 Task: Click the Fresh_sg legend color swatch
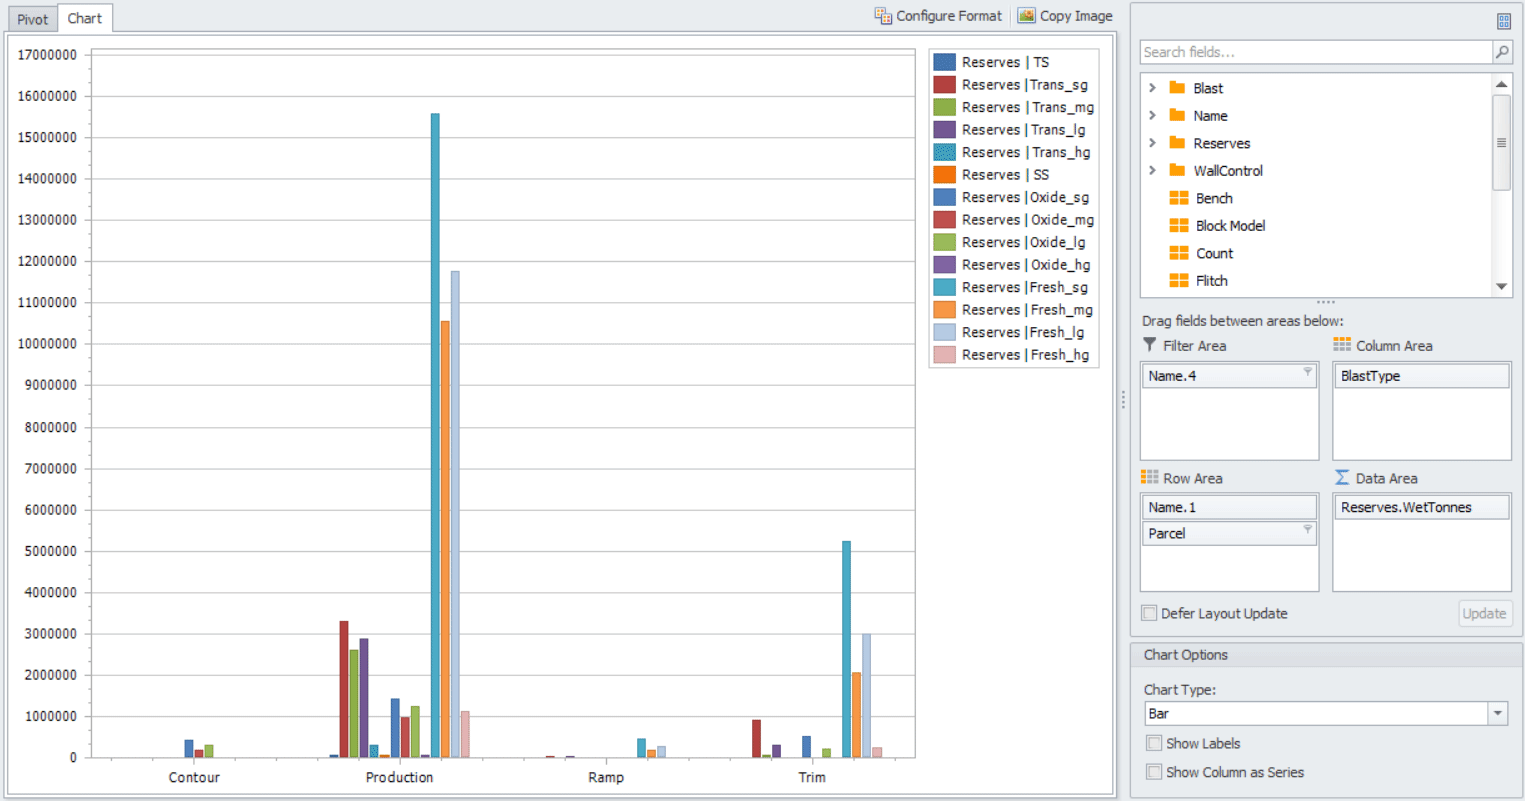click(944, 287)
